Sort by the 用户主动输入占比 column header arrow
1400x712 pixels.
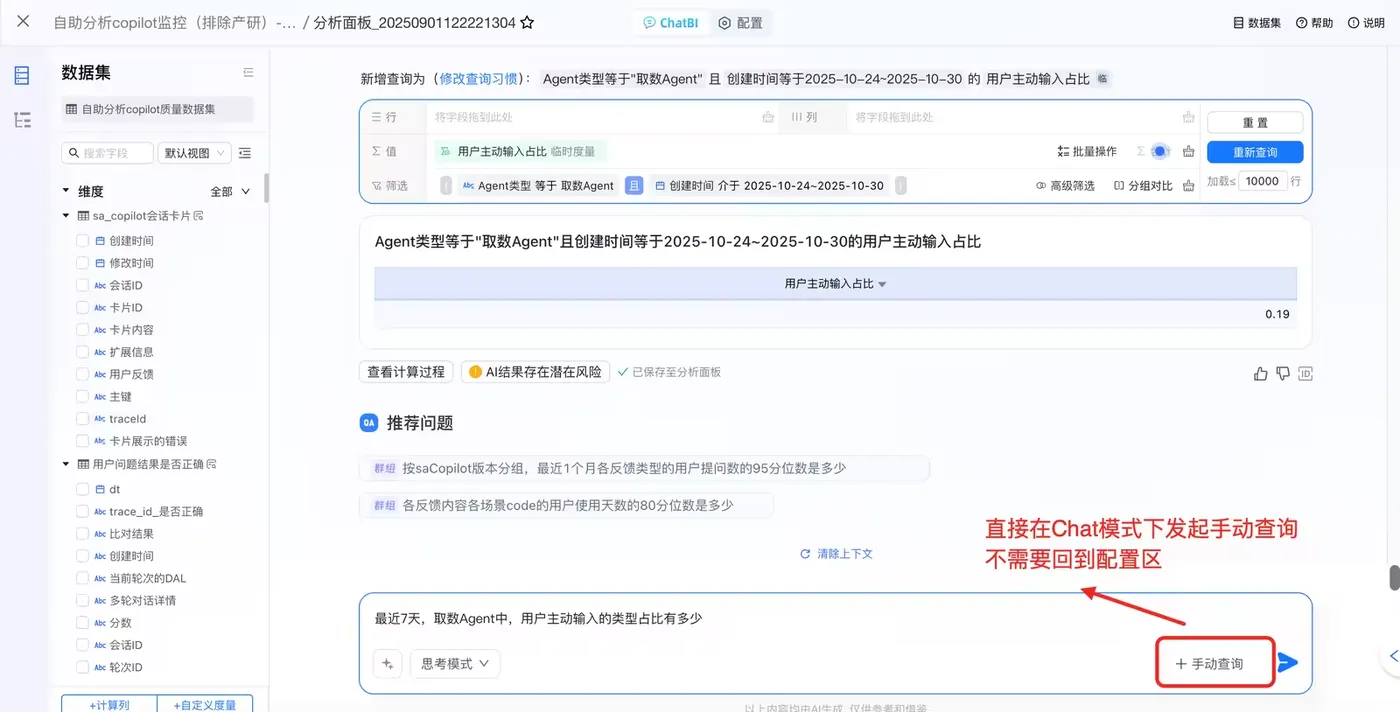[x=882, y=285]
